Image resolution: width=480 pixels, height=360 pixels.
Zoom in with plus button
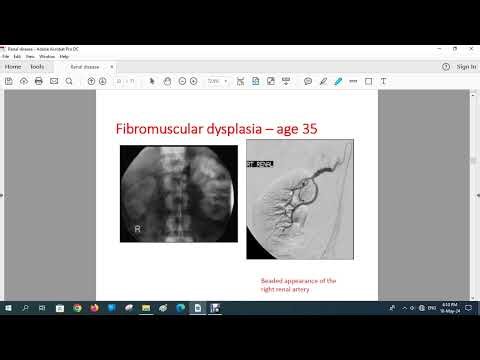click(194, 81)
